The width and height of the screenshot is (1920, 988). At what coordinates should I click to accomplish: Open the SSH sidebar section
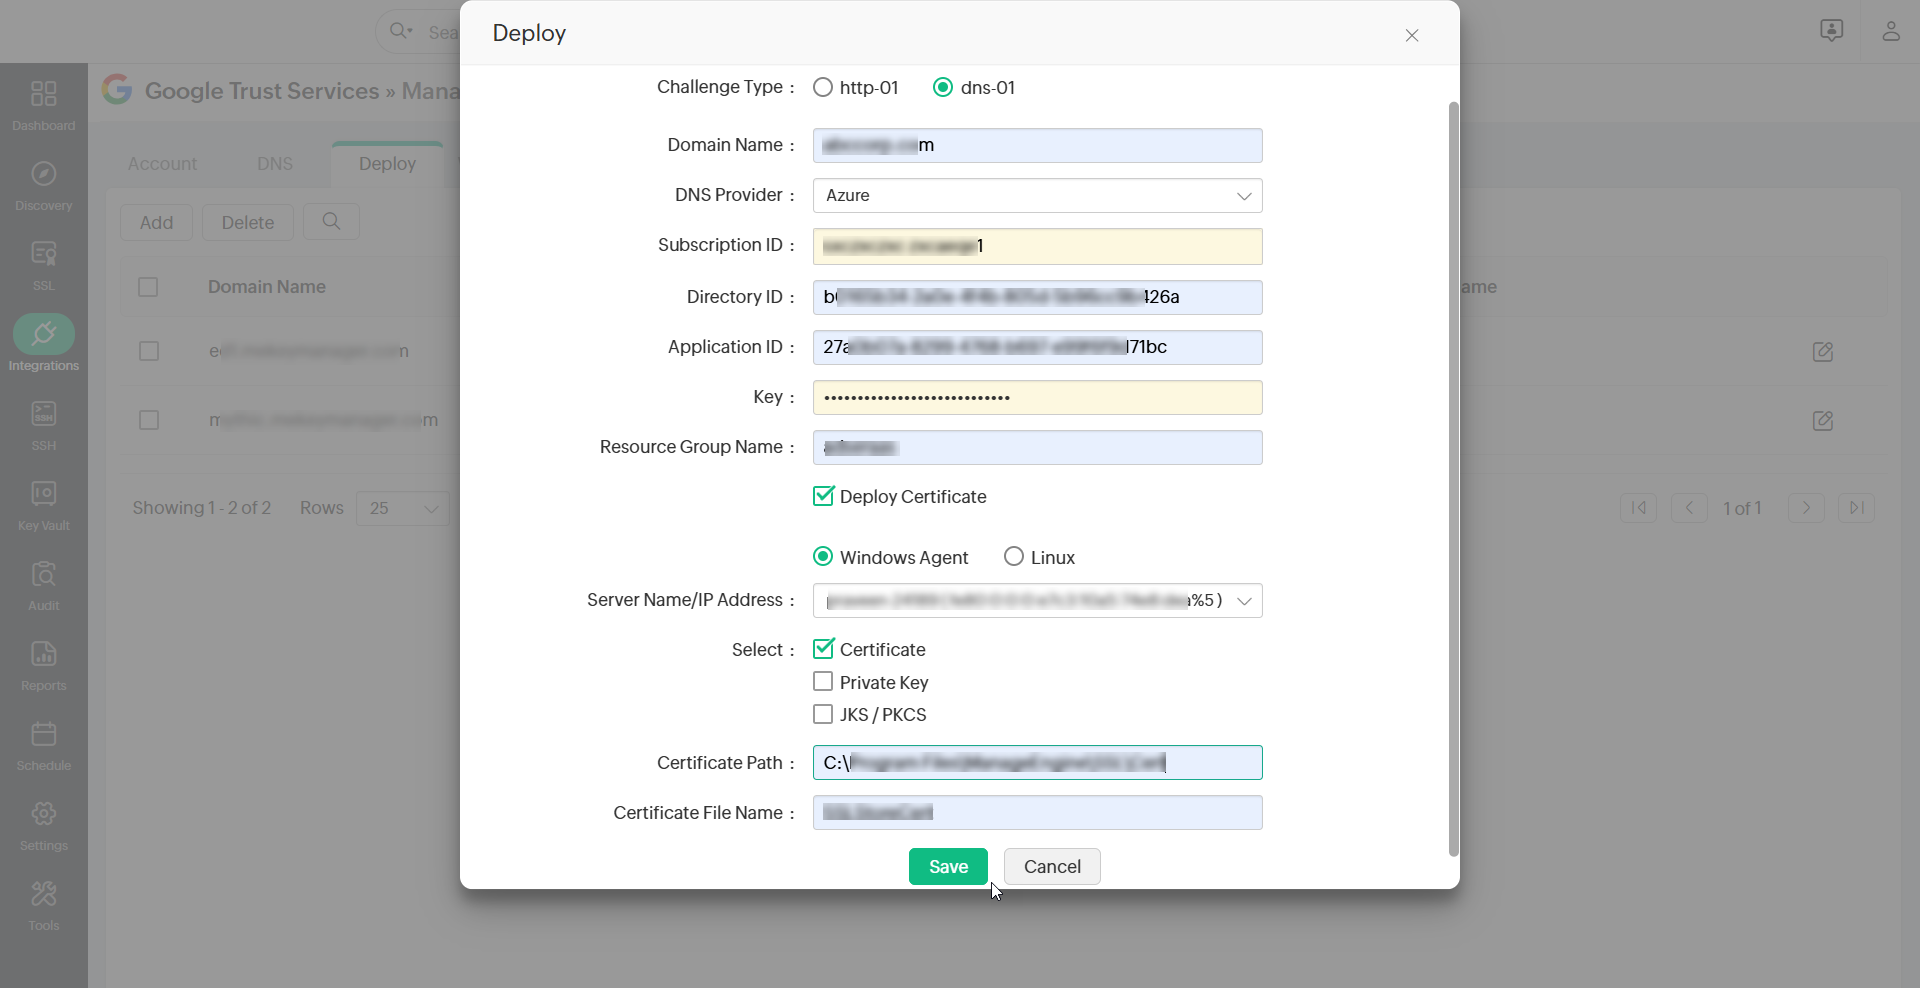pos(43,426)
